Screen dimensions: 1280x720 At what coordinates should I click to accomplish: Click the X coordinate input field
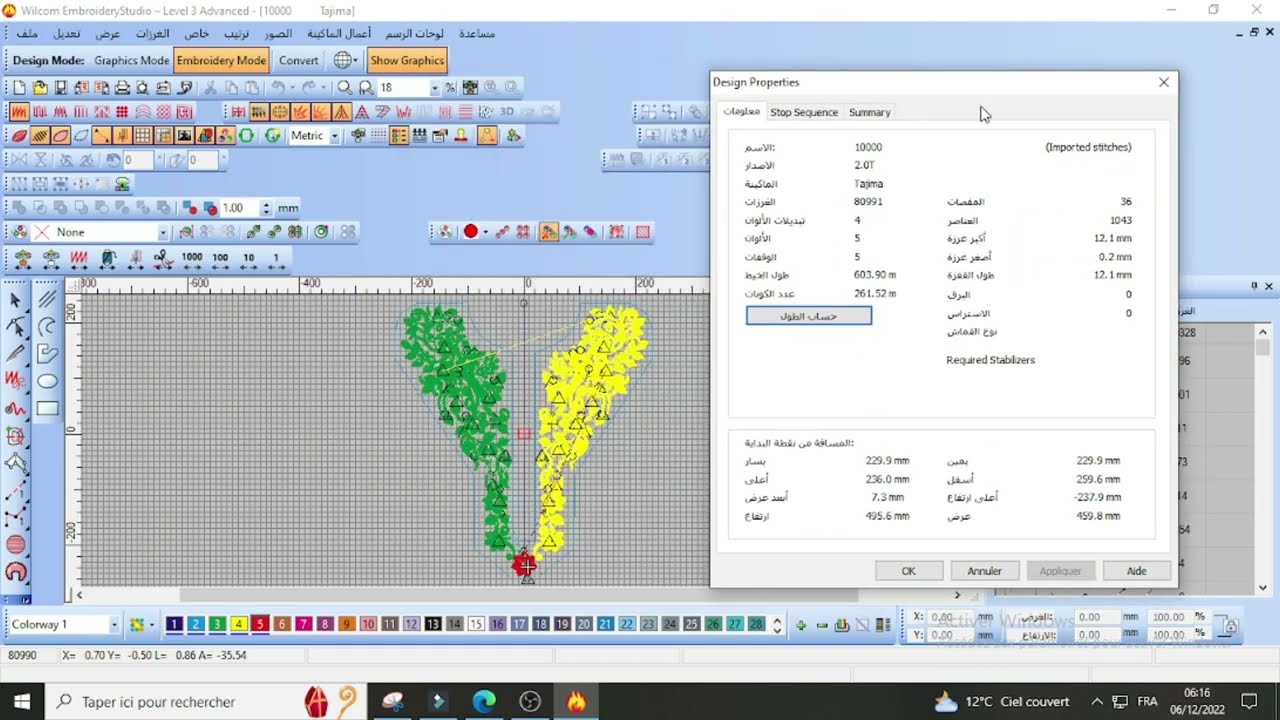952,617
